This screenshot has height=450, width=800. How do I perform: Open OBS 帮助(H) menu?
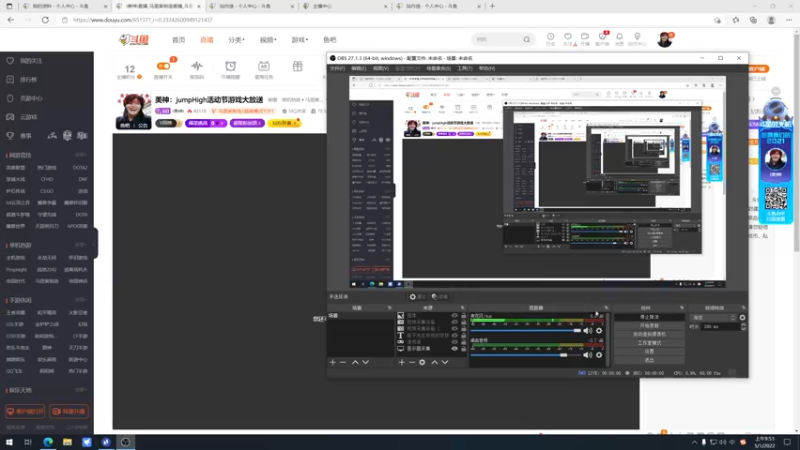pyautogui.click(x=487, y=68)
